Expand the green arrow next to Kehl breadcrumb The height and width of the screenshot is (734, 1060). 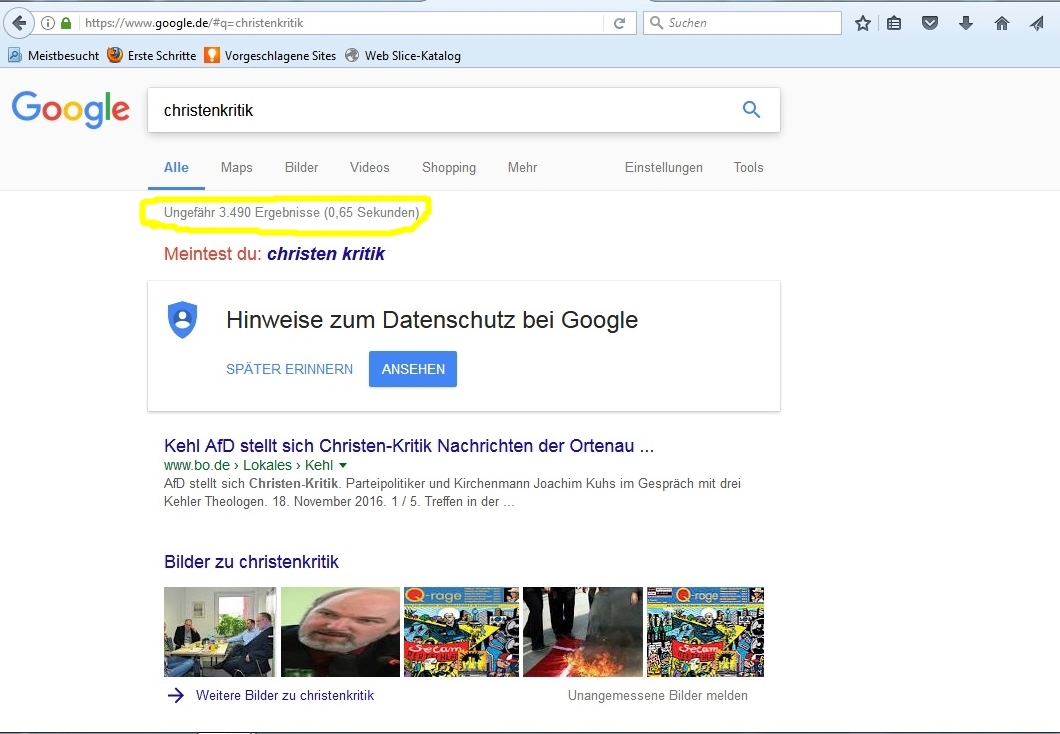click(x=343, y=465)
